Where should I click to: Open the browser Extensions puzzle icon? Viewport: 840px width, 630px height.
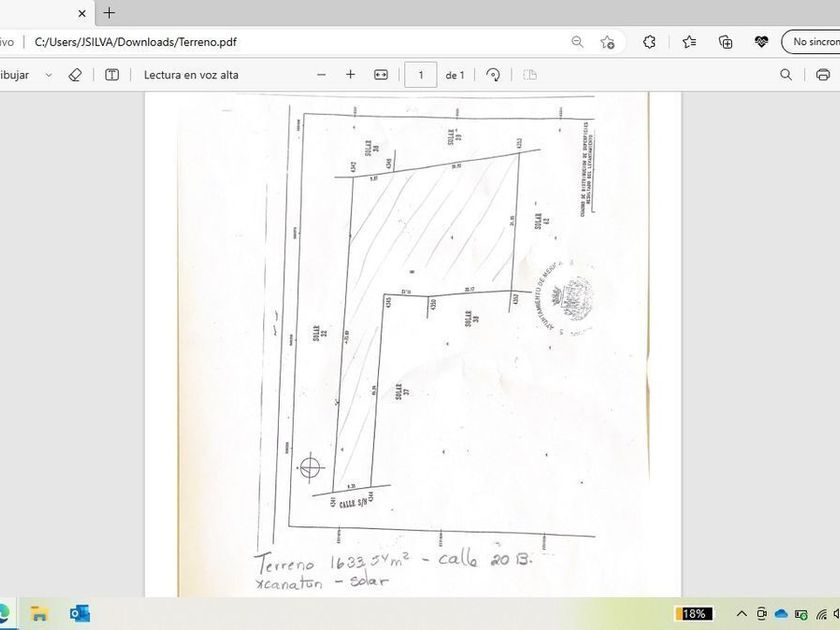(x=649, y=42)
